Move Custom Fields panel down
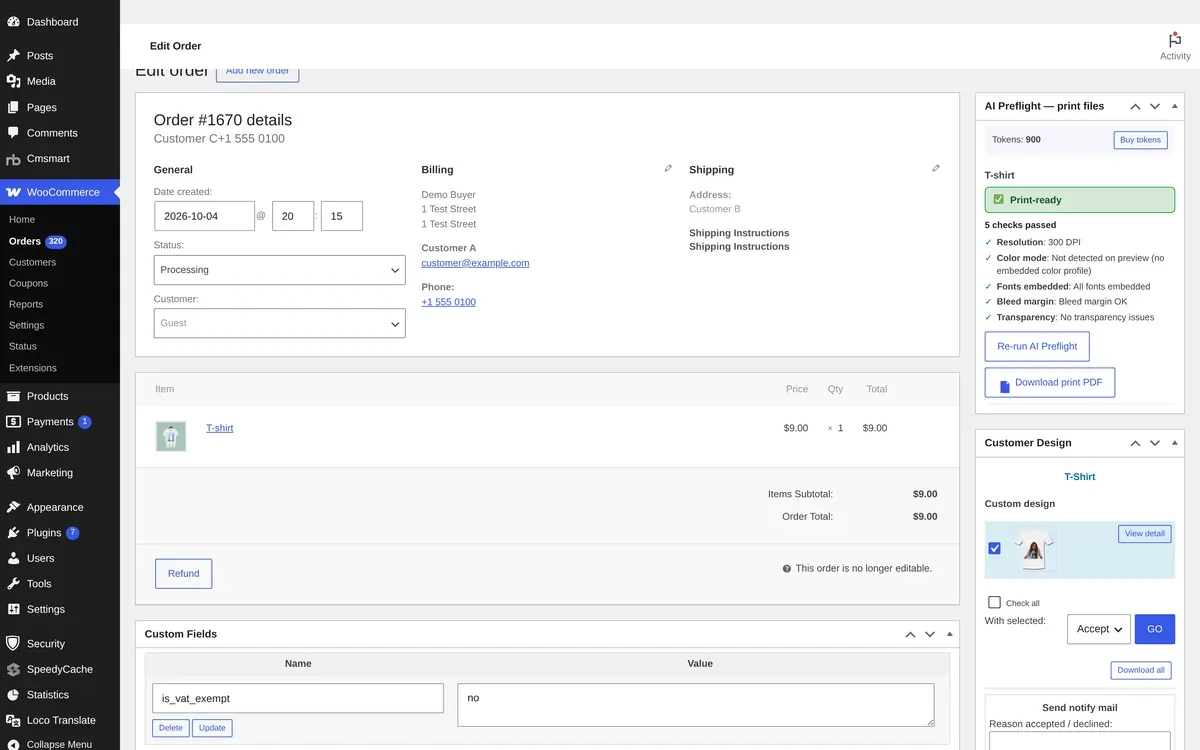The image size is (1200, 750). (930, 634)
